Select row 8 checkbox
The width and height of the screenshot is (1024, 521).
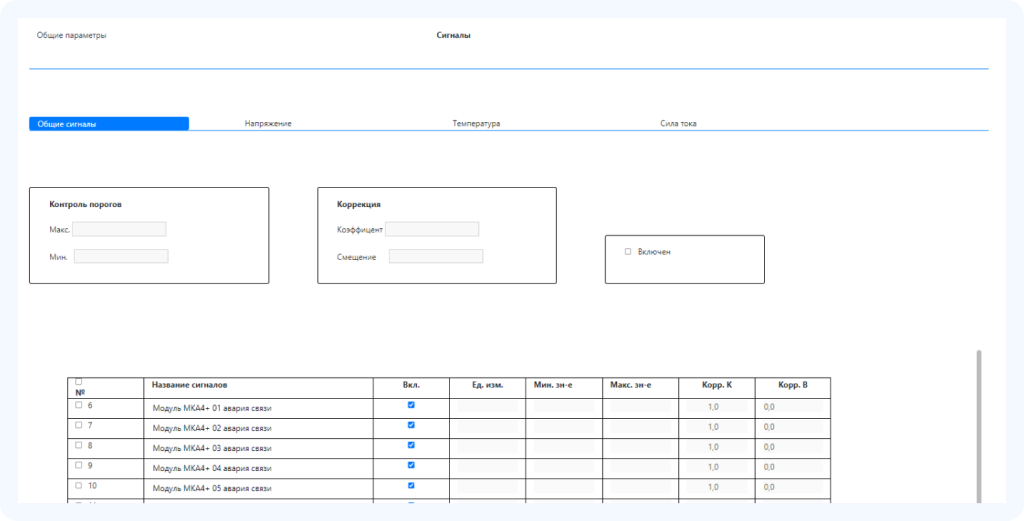pos(79,445)
